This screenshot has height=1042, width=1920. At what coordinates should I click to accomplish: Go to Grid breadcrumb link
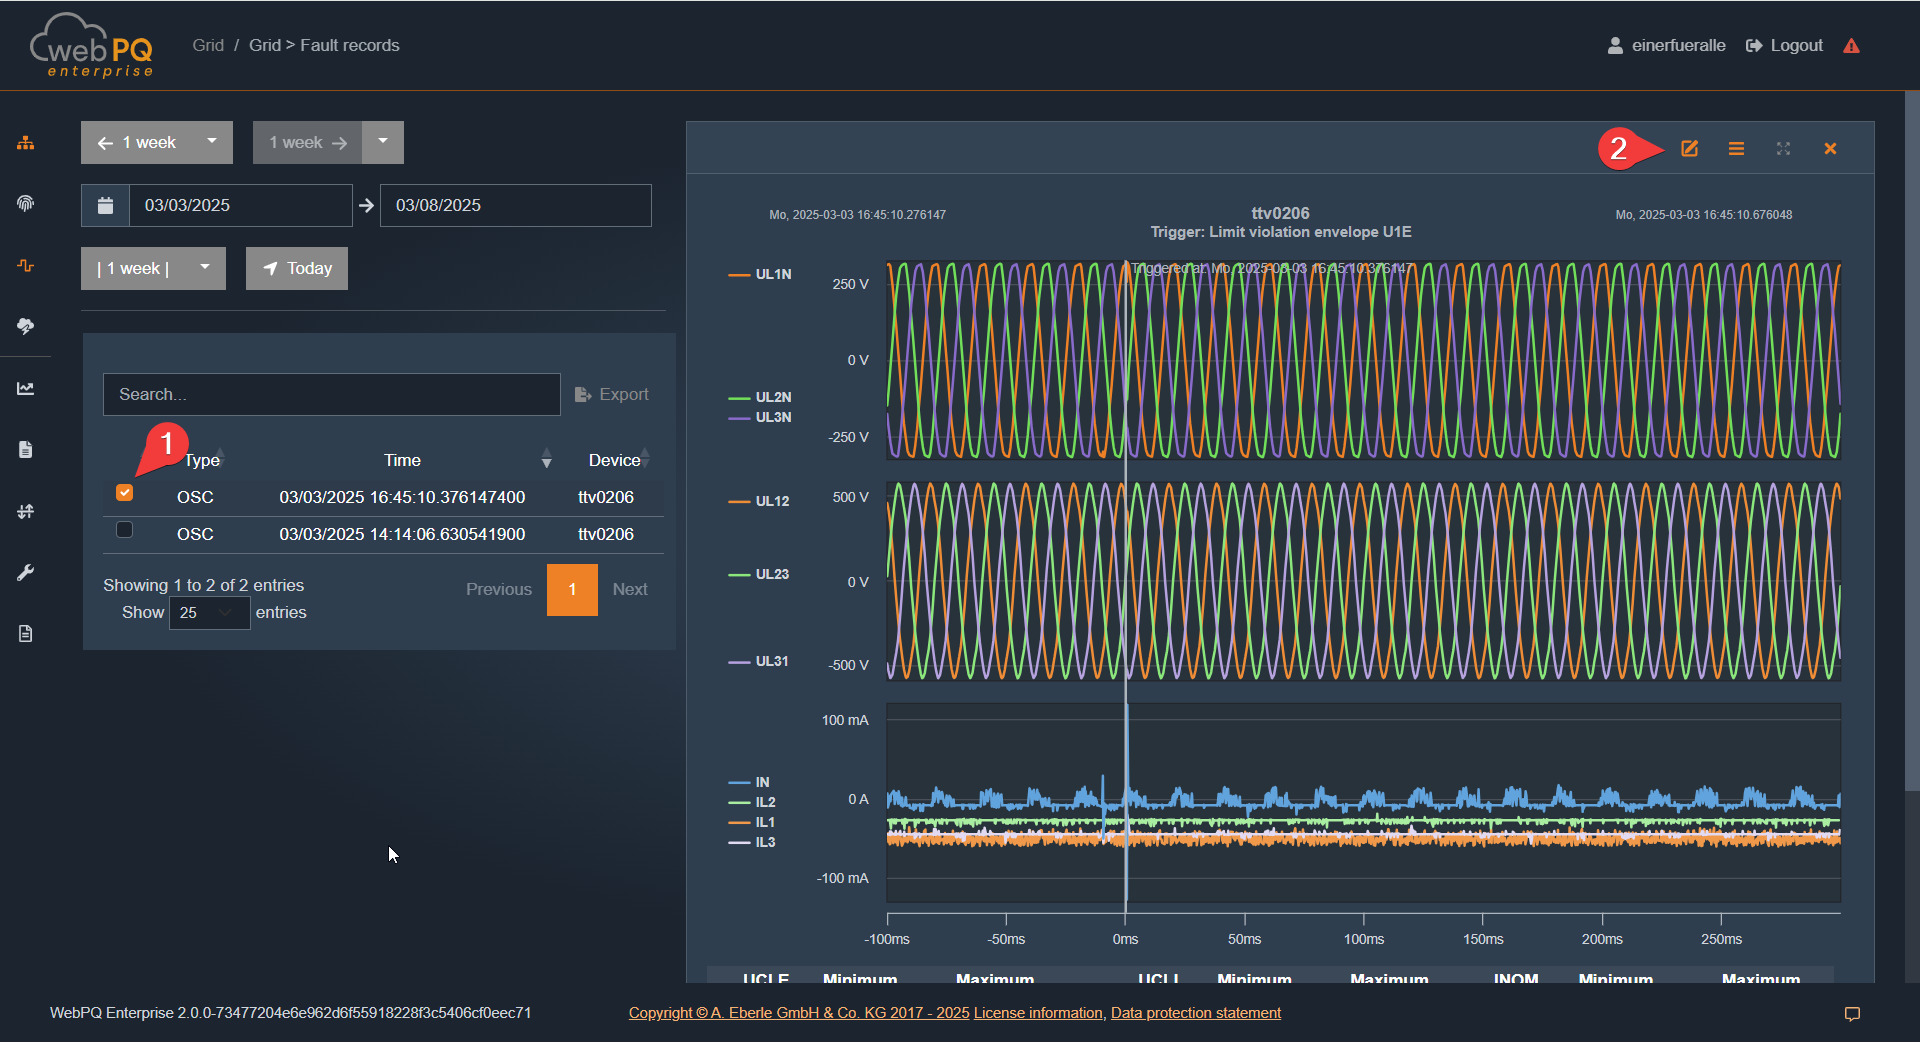(x=208, y=45)
